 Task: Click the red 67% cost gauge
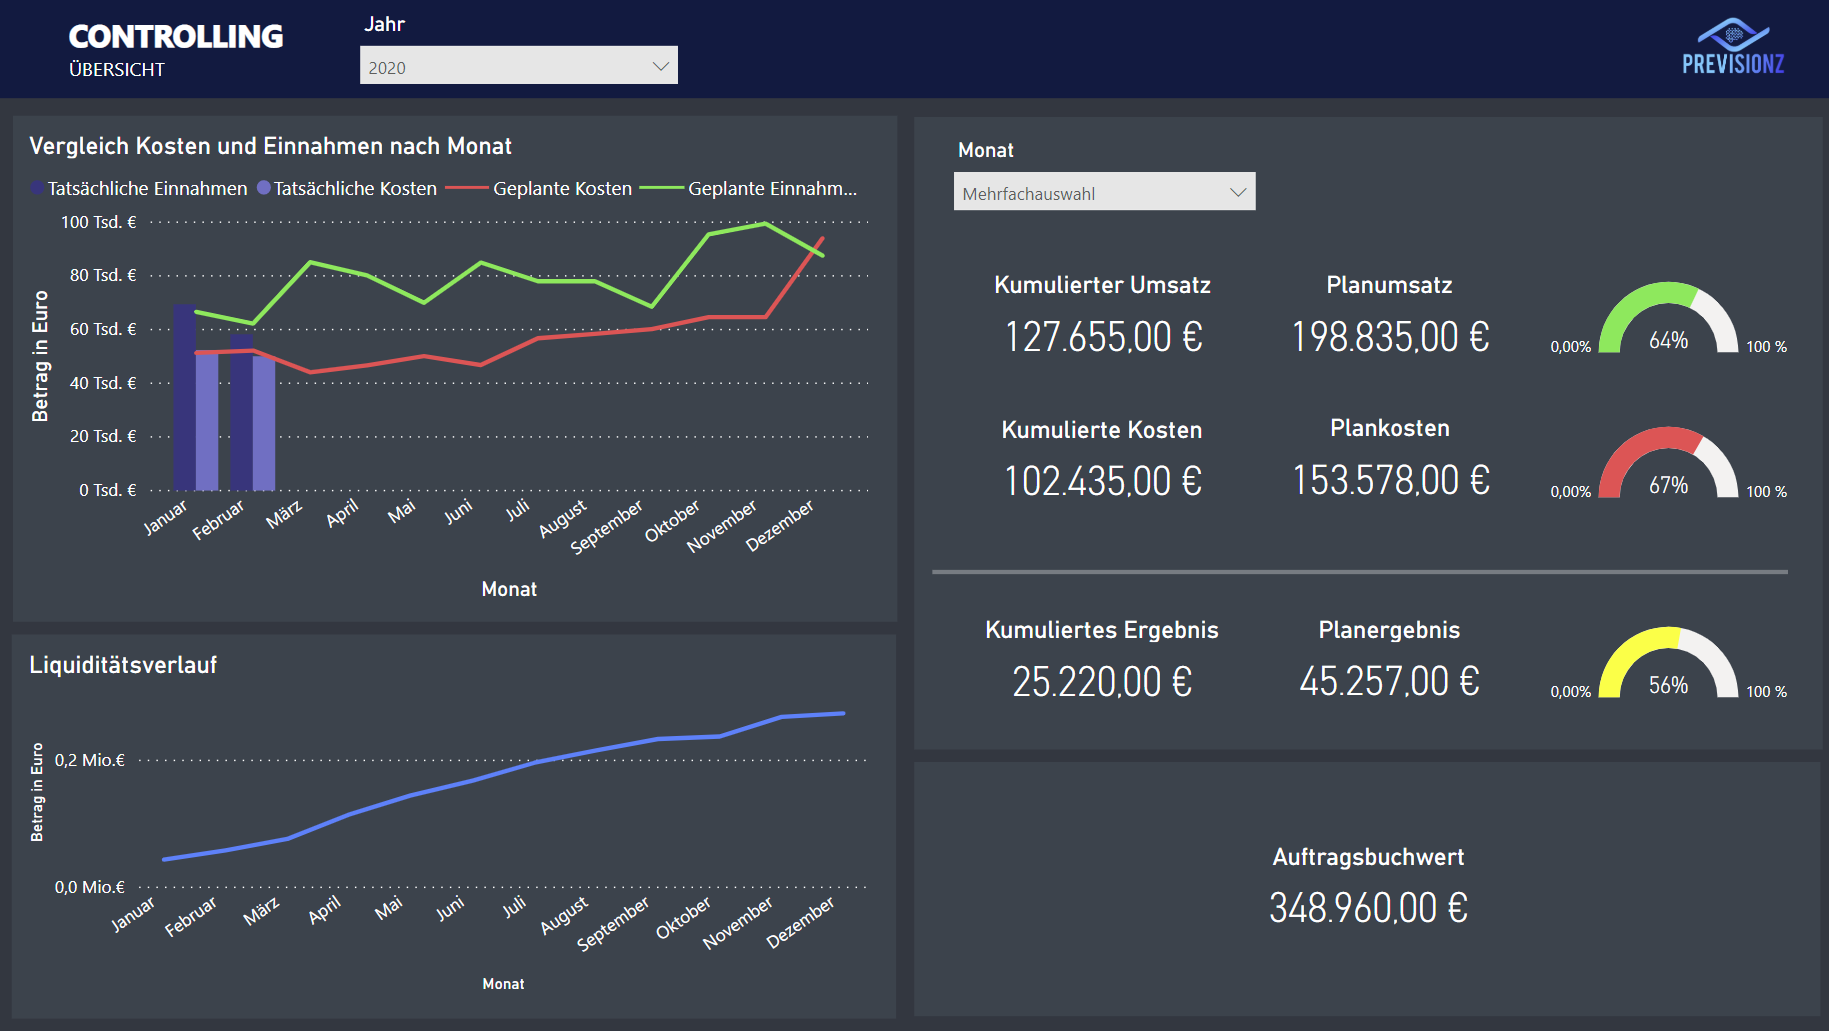pyautogui.click(x=1668, y=465)
